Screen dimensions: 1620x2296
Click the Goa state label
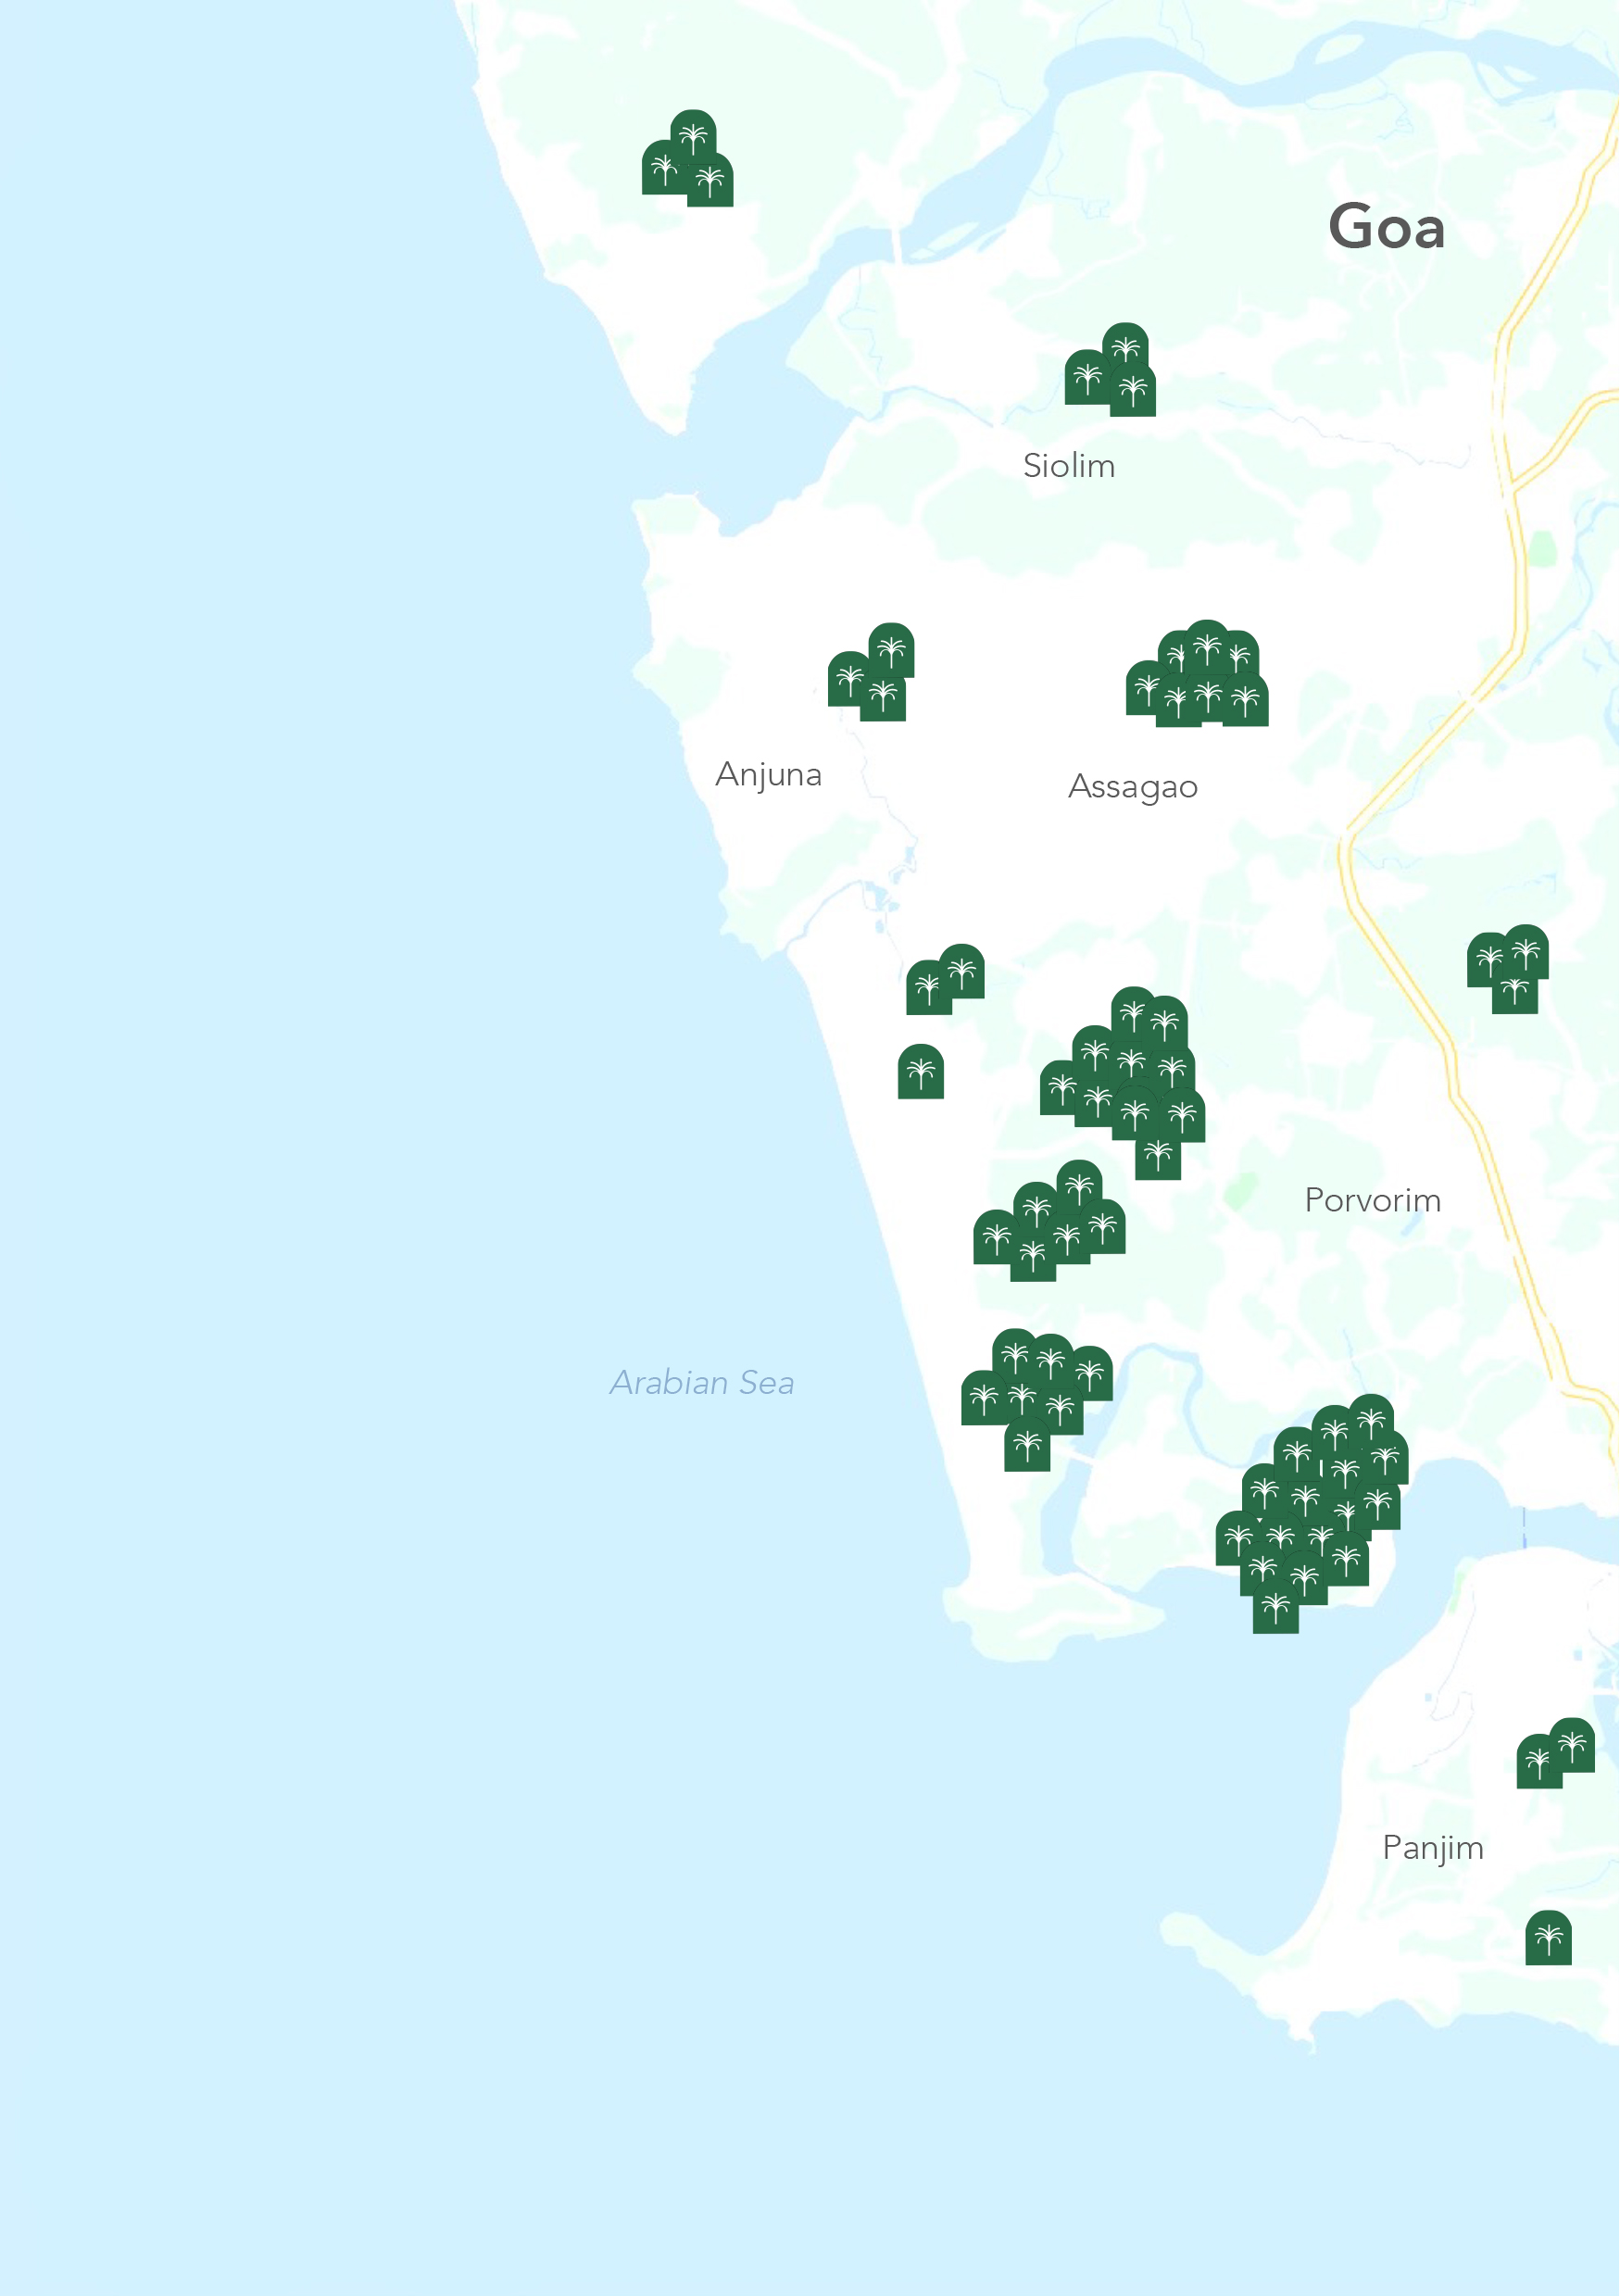1387,226
